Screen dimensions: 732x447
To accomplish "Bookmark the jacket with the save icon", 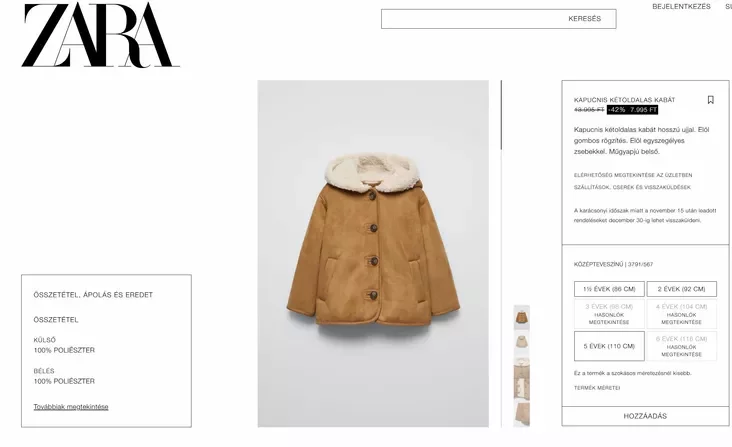I will pyautogui.click(x=711, y=100).
